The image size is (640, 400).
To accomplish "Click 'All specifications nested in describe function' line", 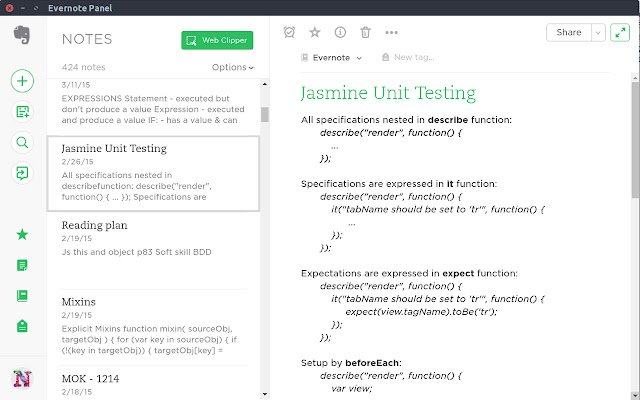I will (x=406, y=120).
